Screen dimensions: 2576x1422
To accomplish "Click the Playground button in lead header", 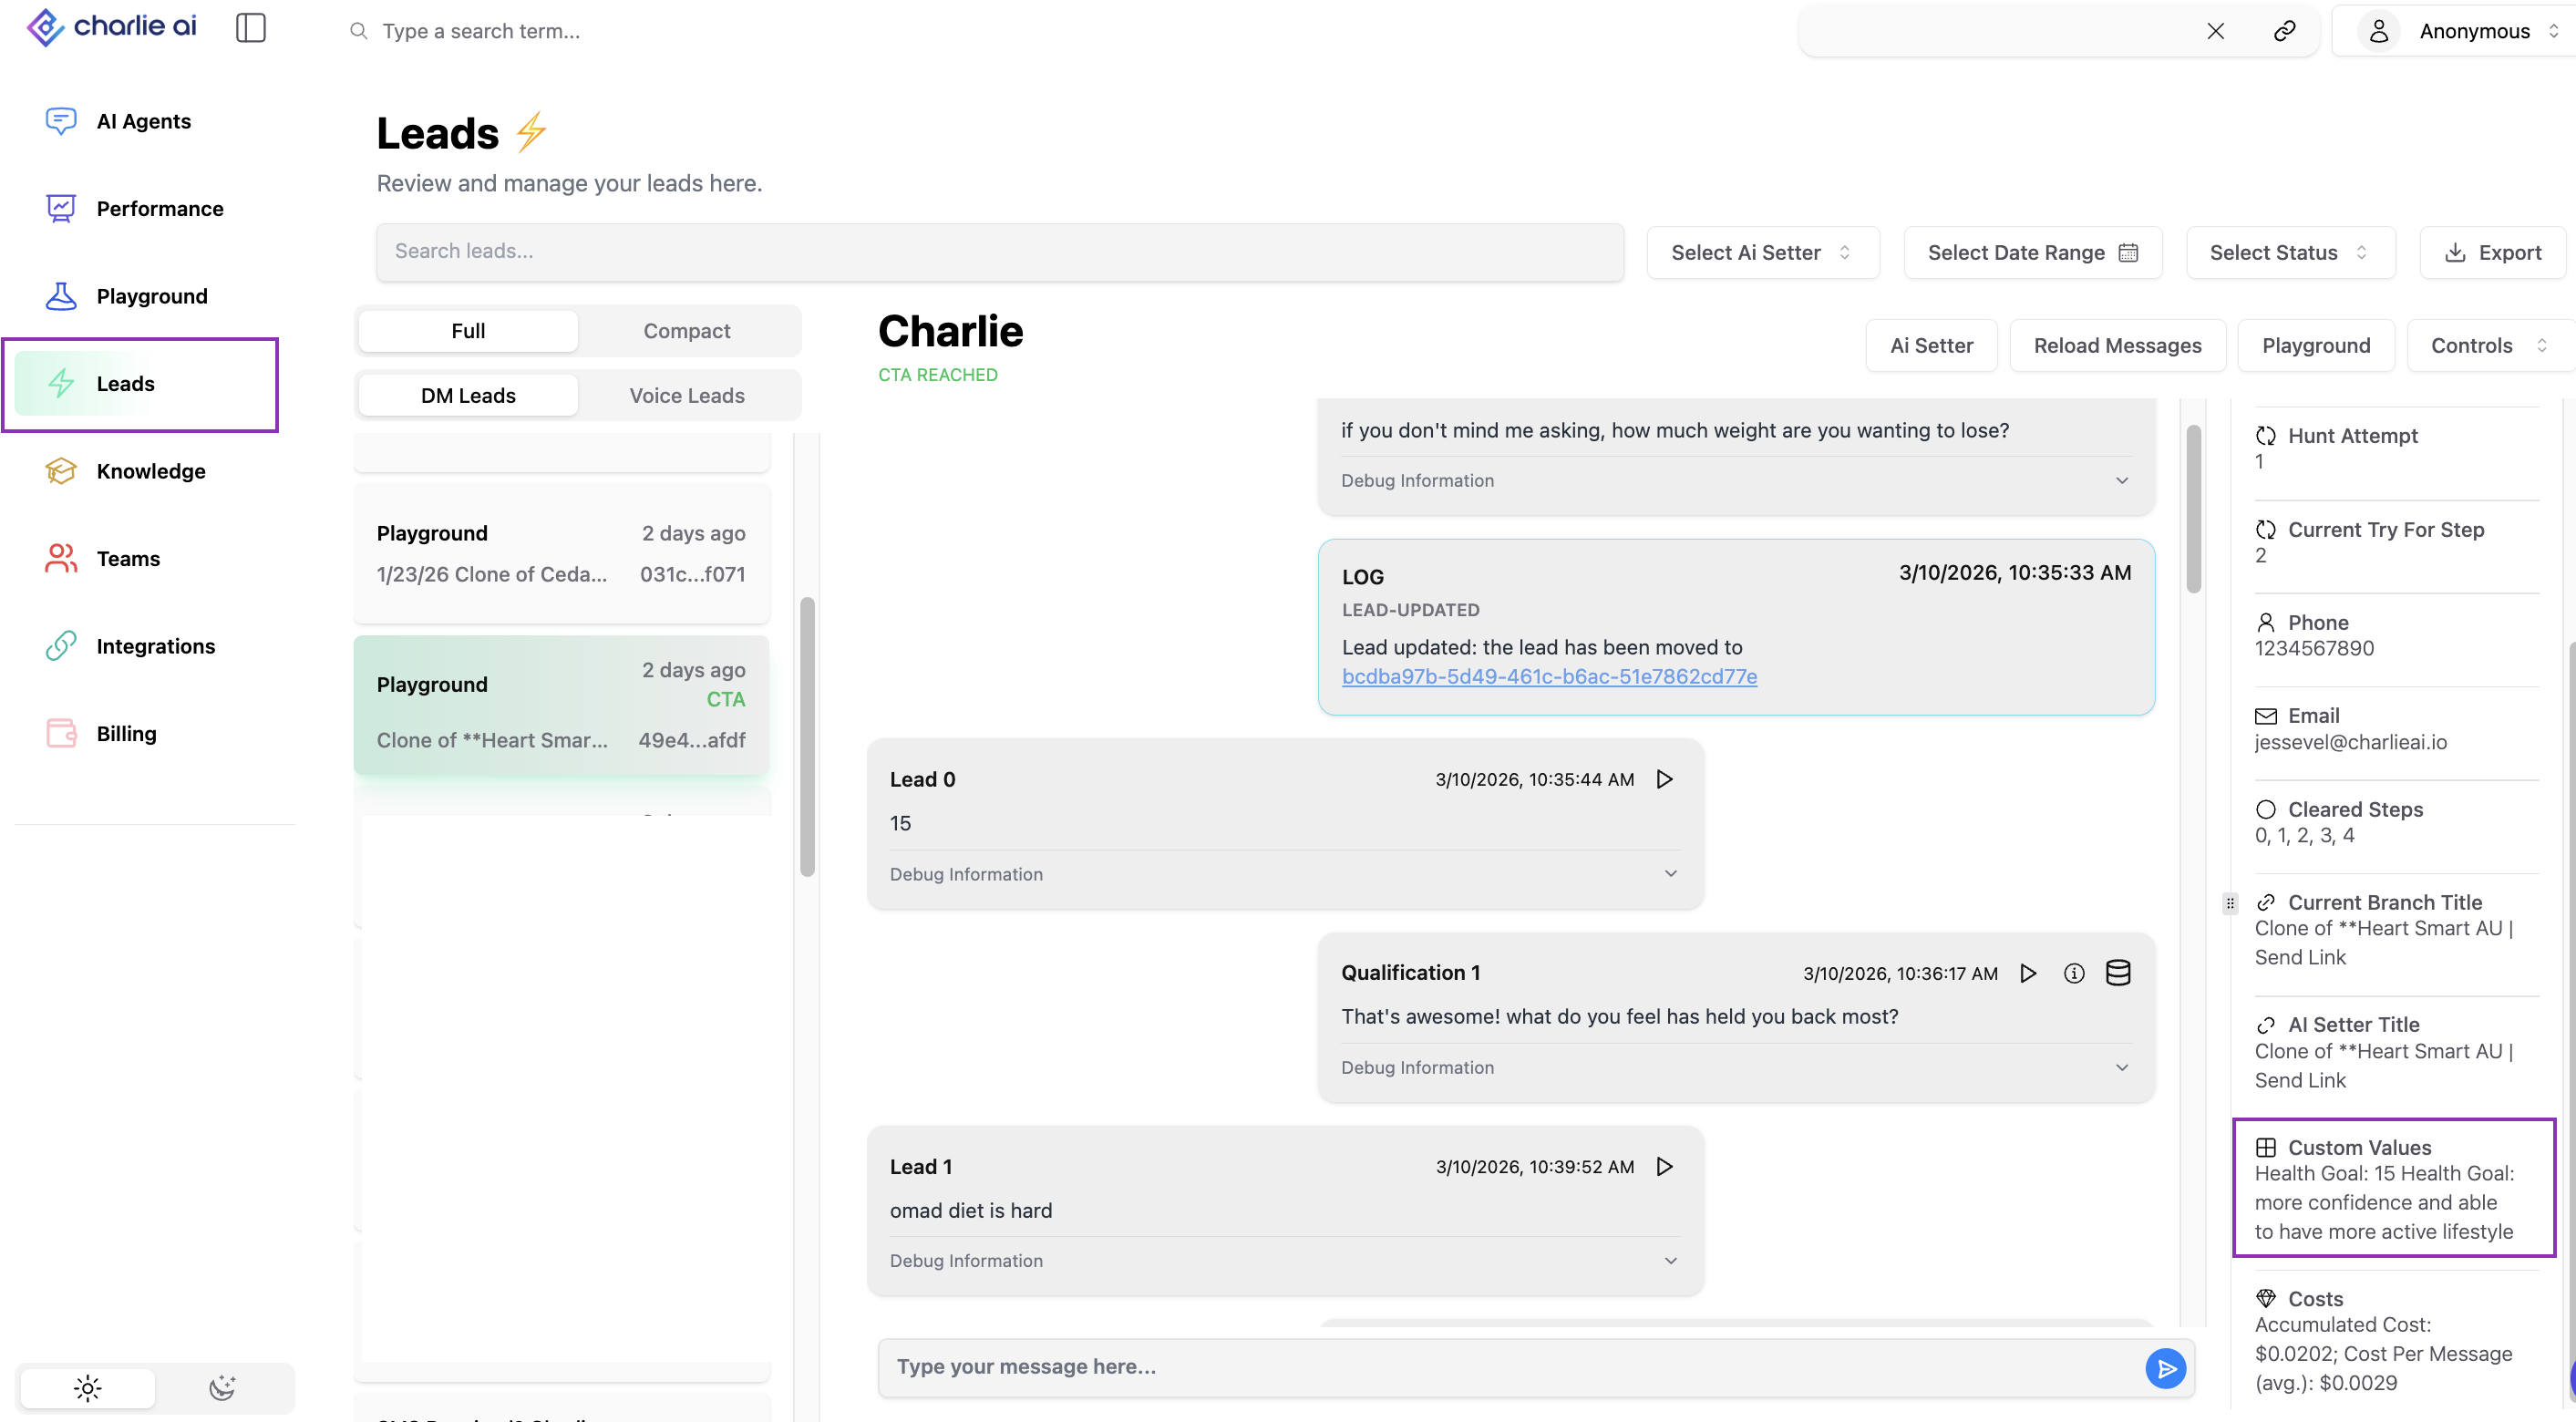I will (2315, 346).
